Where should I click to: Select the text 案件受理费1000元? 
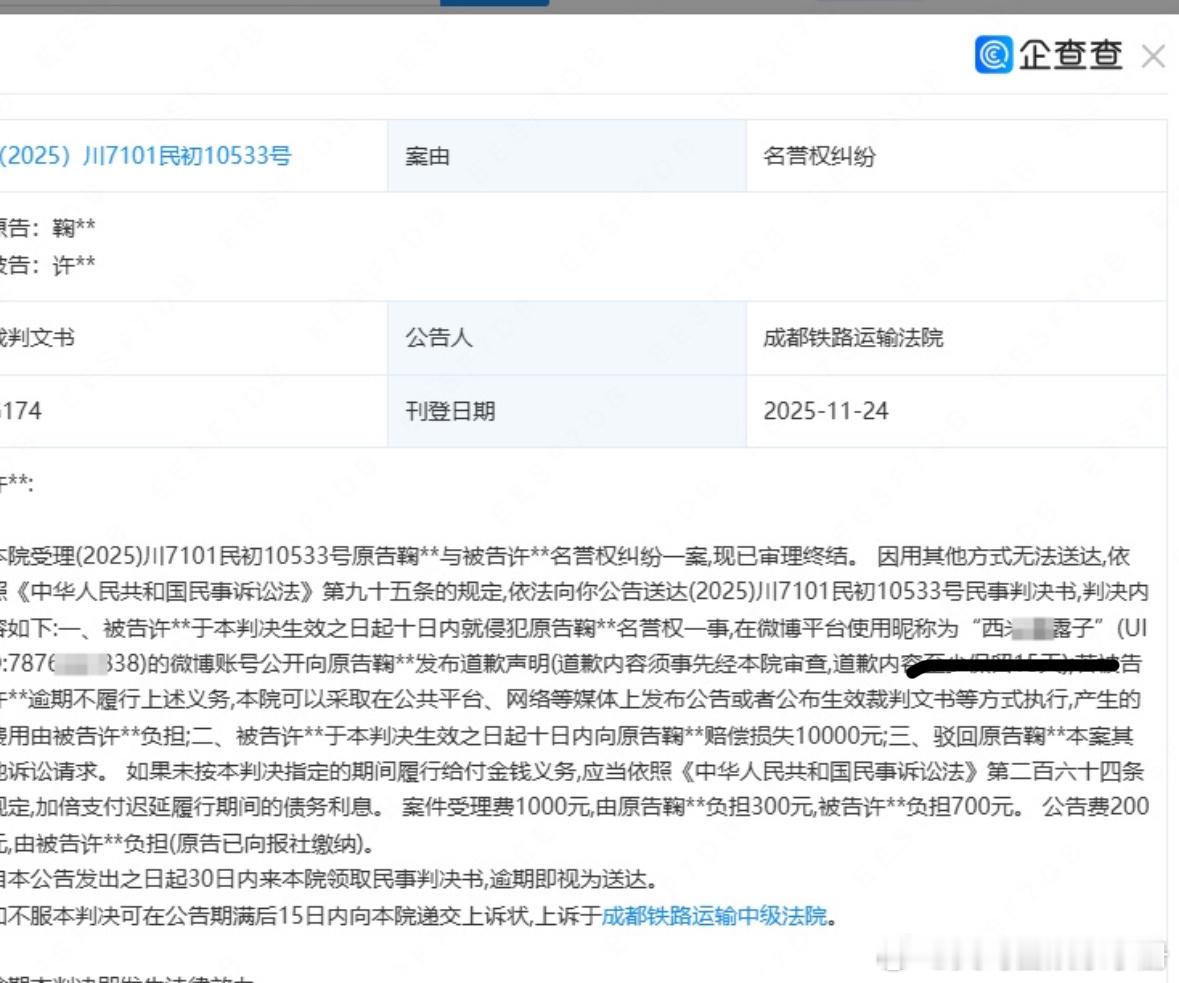pos(496,806)
